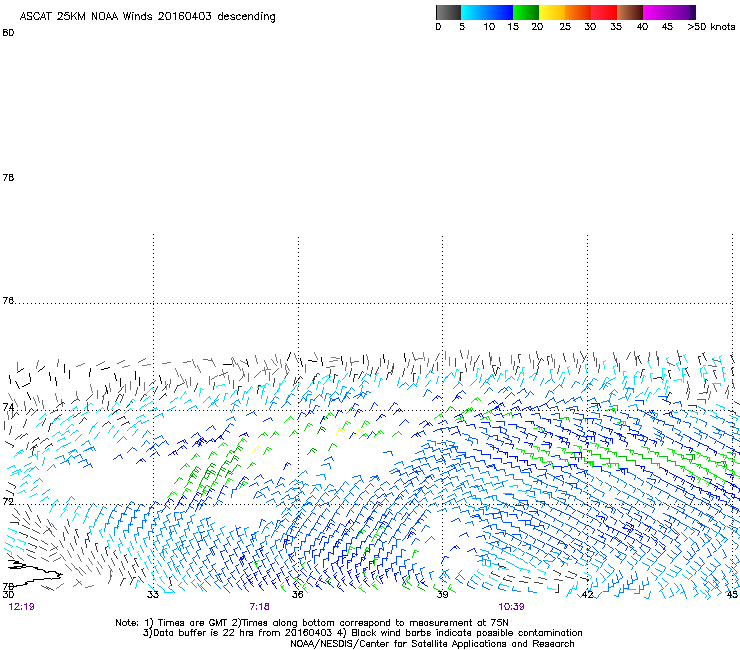Click the latitude label '72' on the left axis

coord(8,501)
